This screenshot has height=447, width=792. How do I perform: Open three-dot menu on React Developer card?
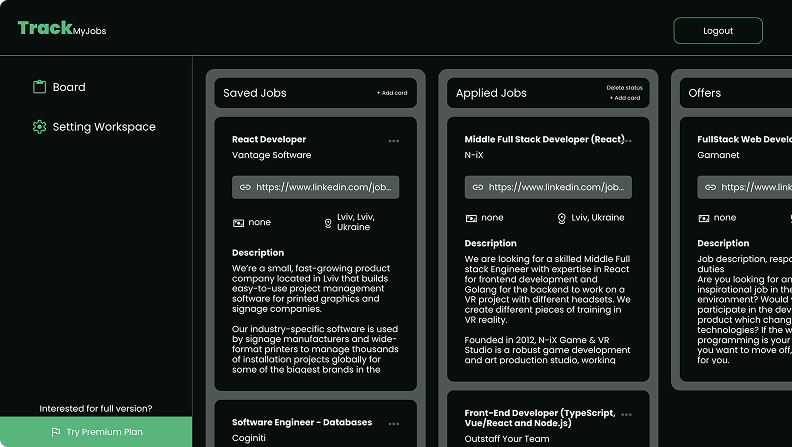point(394,141)
